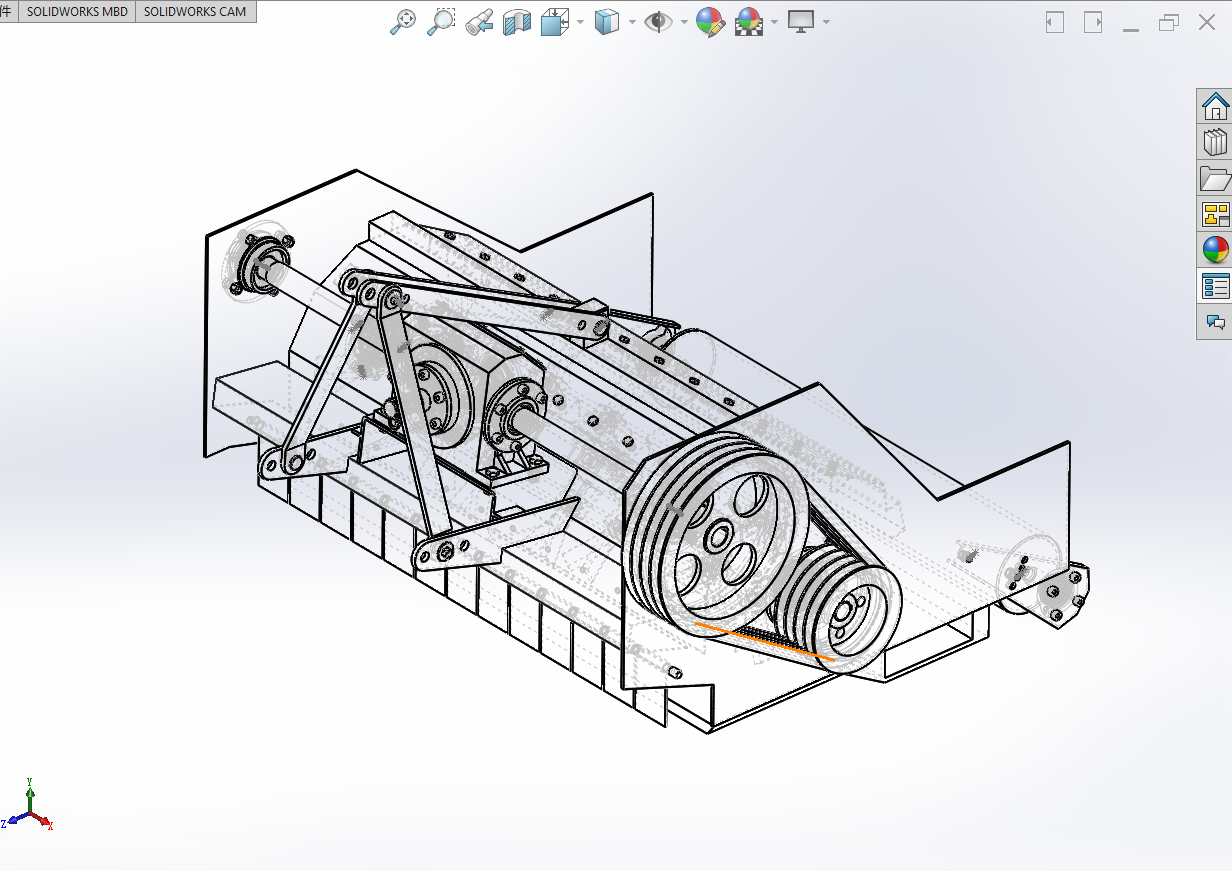Open Edit Appearance color ball
The height and width of the screenshot is (871, 1232).
710,22
